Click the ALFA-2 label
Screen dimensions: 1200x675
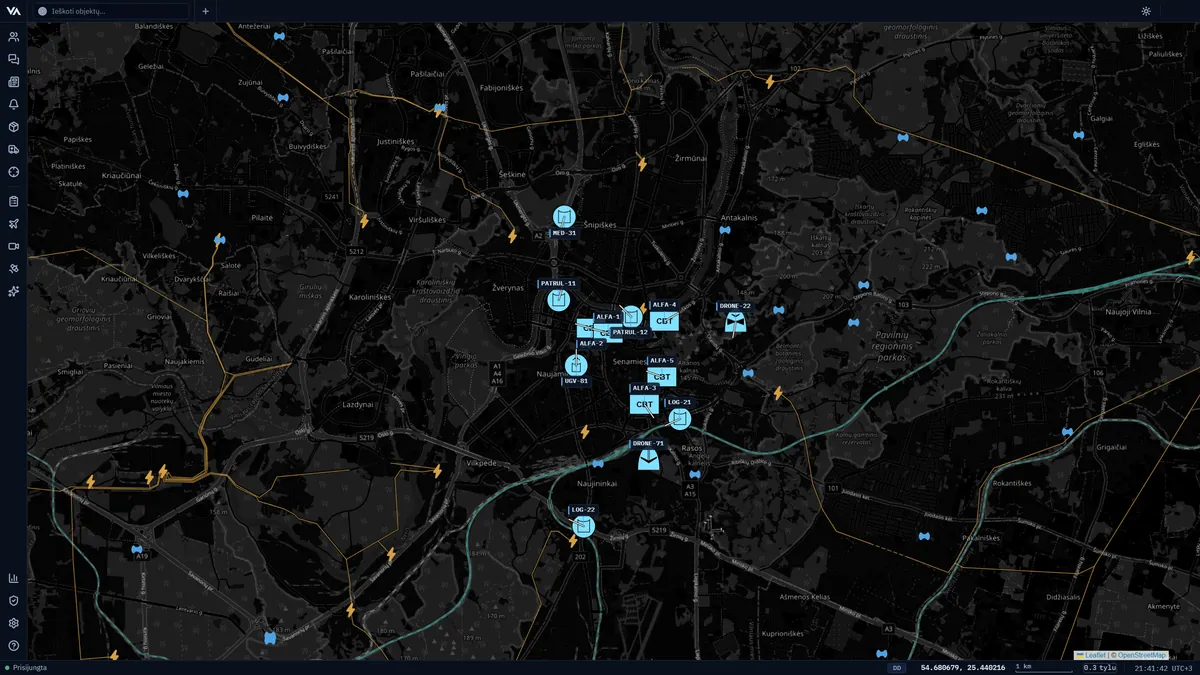point(591,343)
